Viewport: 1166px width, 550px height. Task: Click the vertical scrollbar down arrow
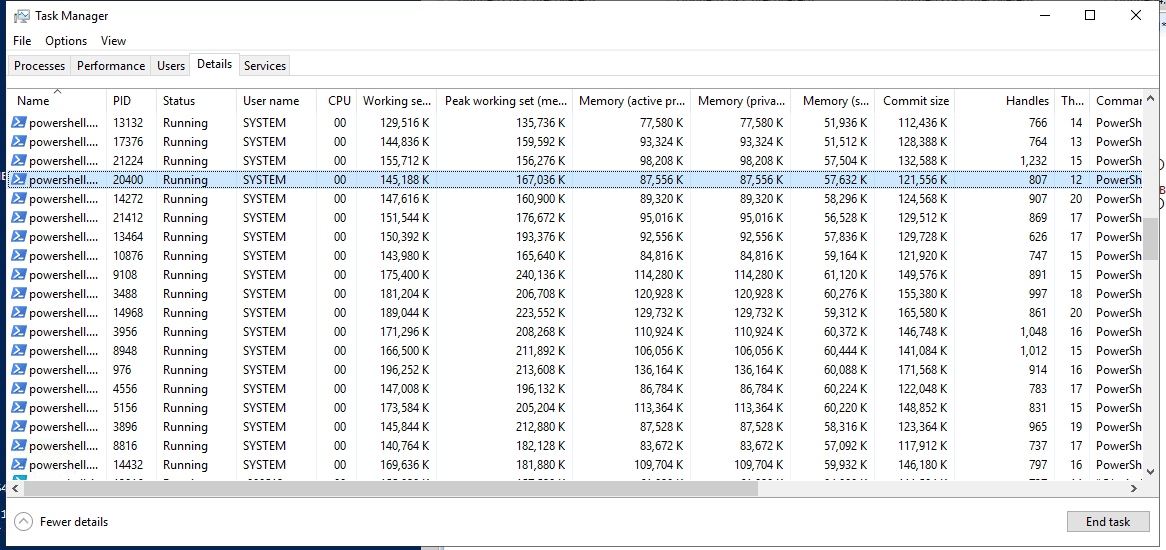tap(1150, 474)
